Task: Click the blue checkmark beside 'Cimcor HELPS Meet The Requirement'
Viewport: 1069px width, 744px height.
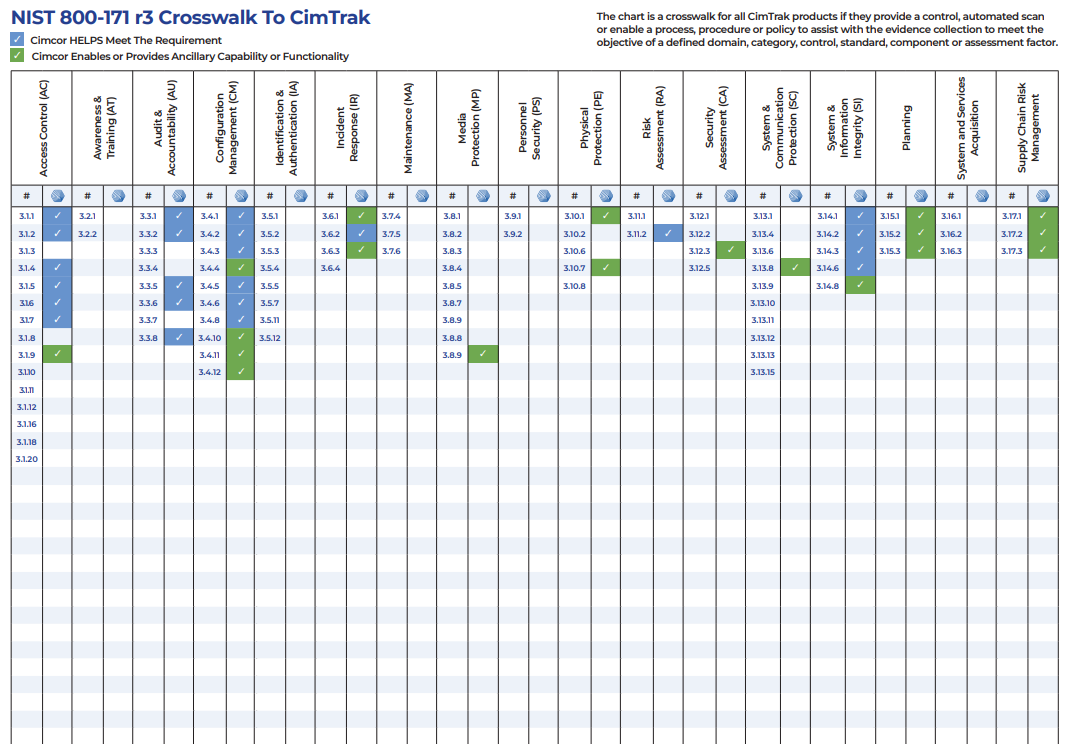Action: [x=18, y=40]
